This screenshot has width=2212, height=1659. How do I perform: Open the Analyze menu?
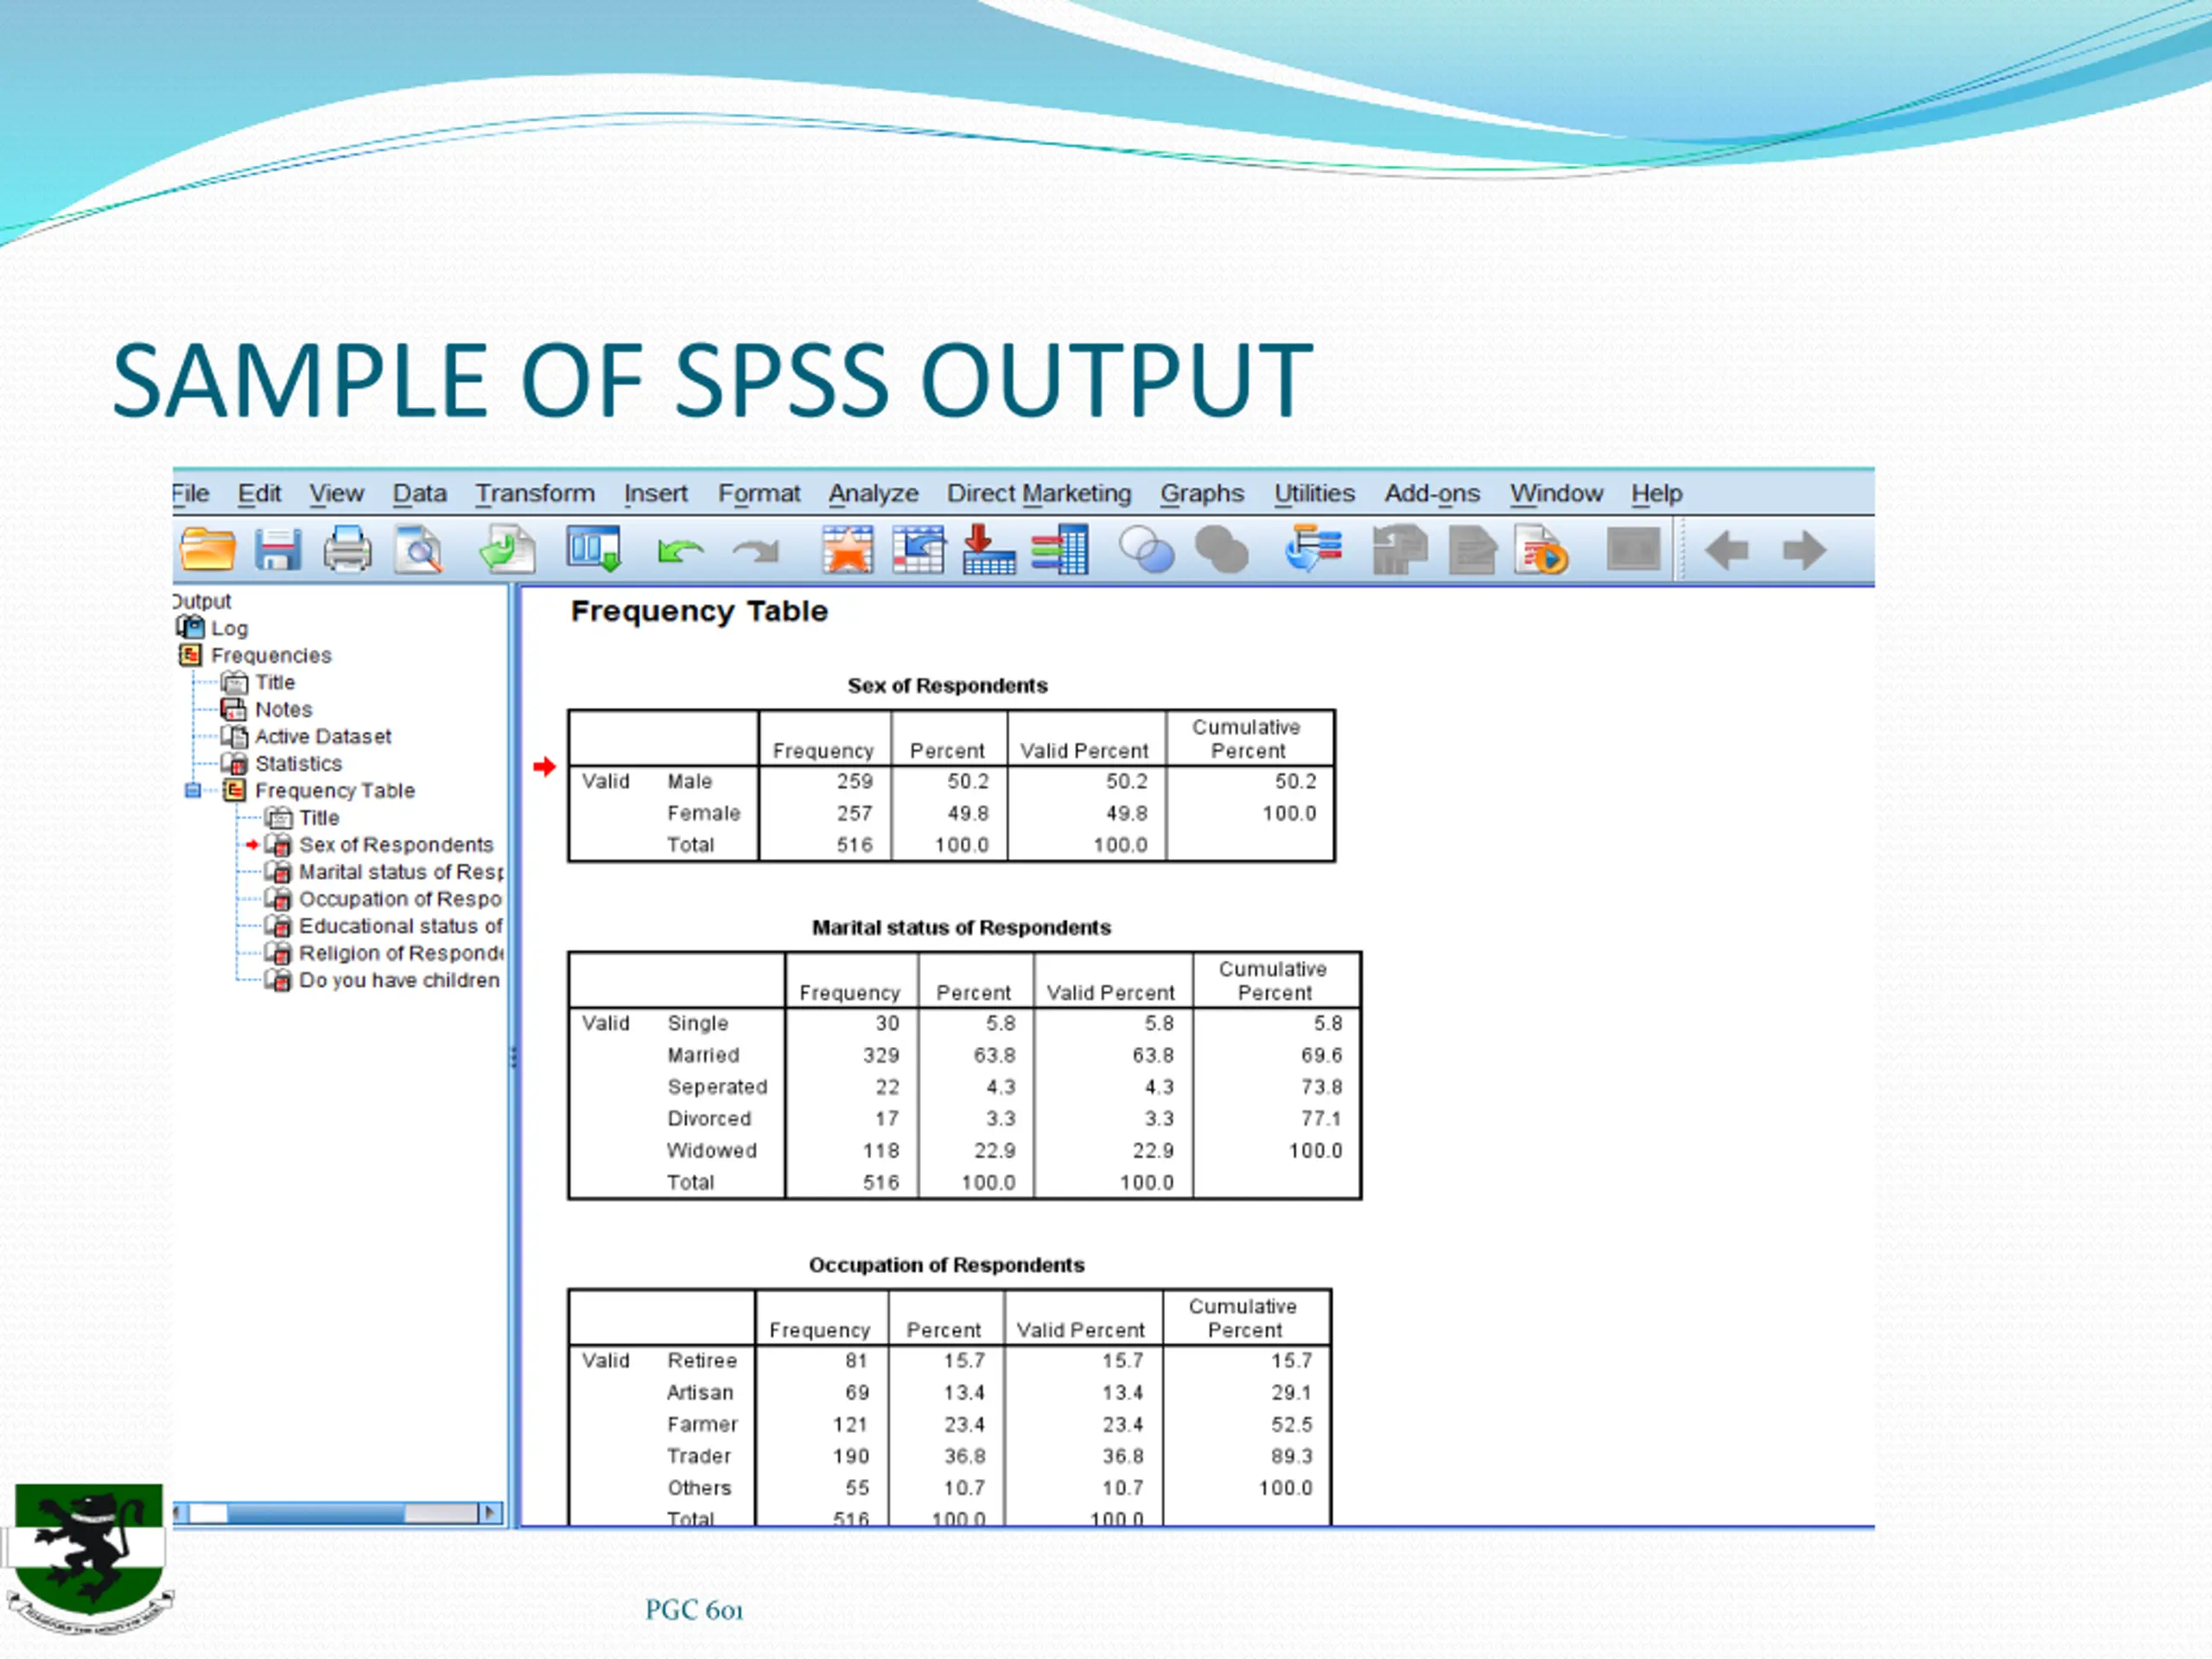coord(873,494)
